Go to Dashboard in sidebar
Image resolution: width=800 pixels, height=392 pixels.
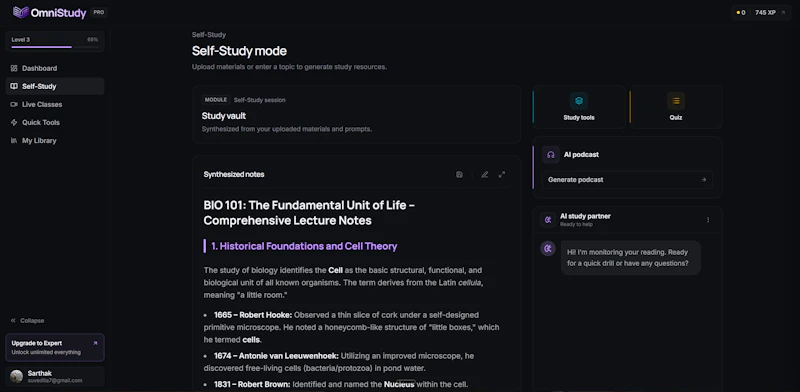[x=55, y=68]
